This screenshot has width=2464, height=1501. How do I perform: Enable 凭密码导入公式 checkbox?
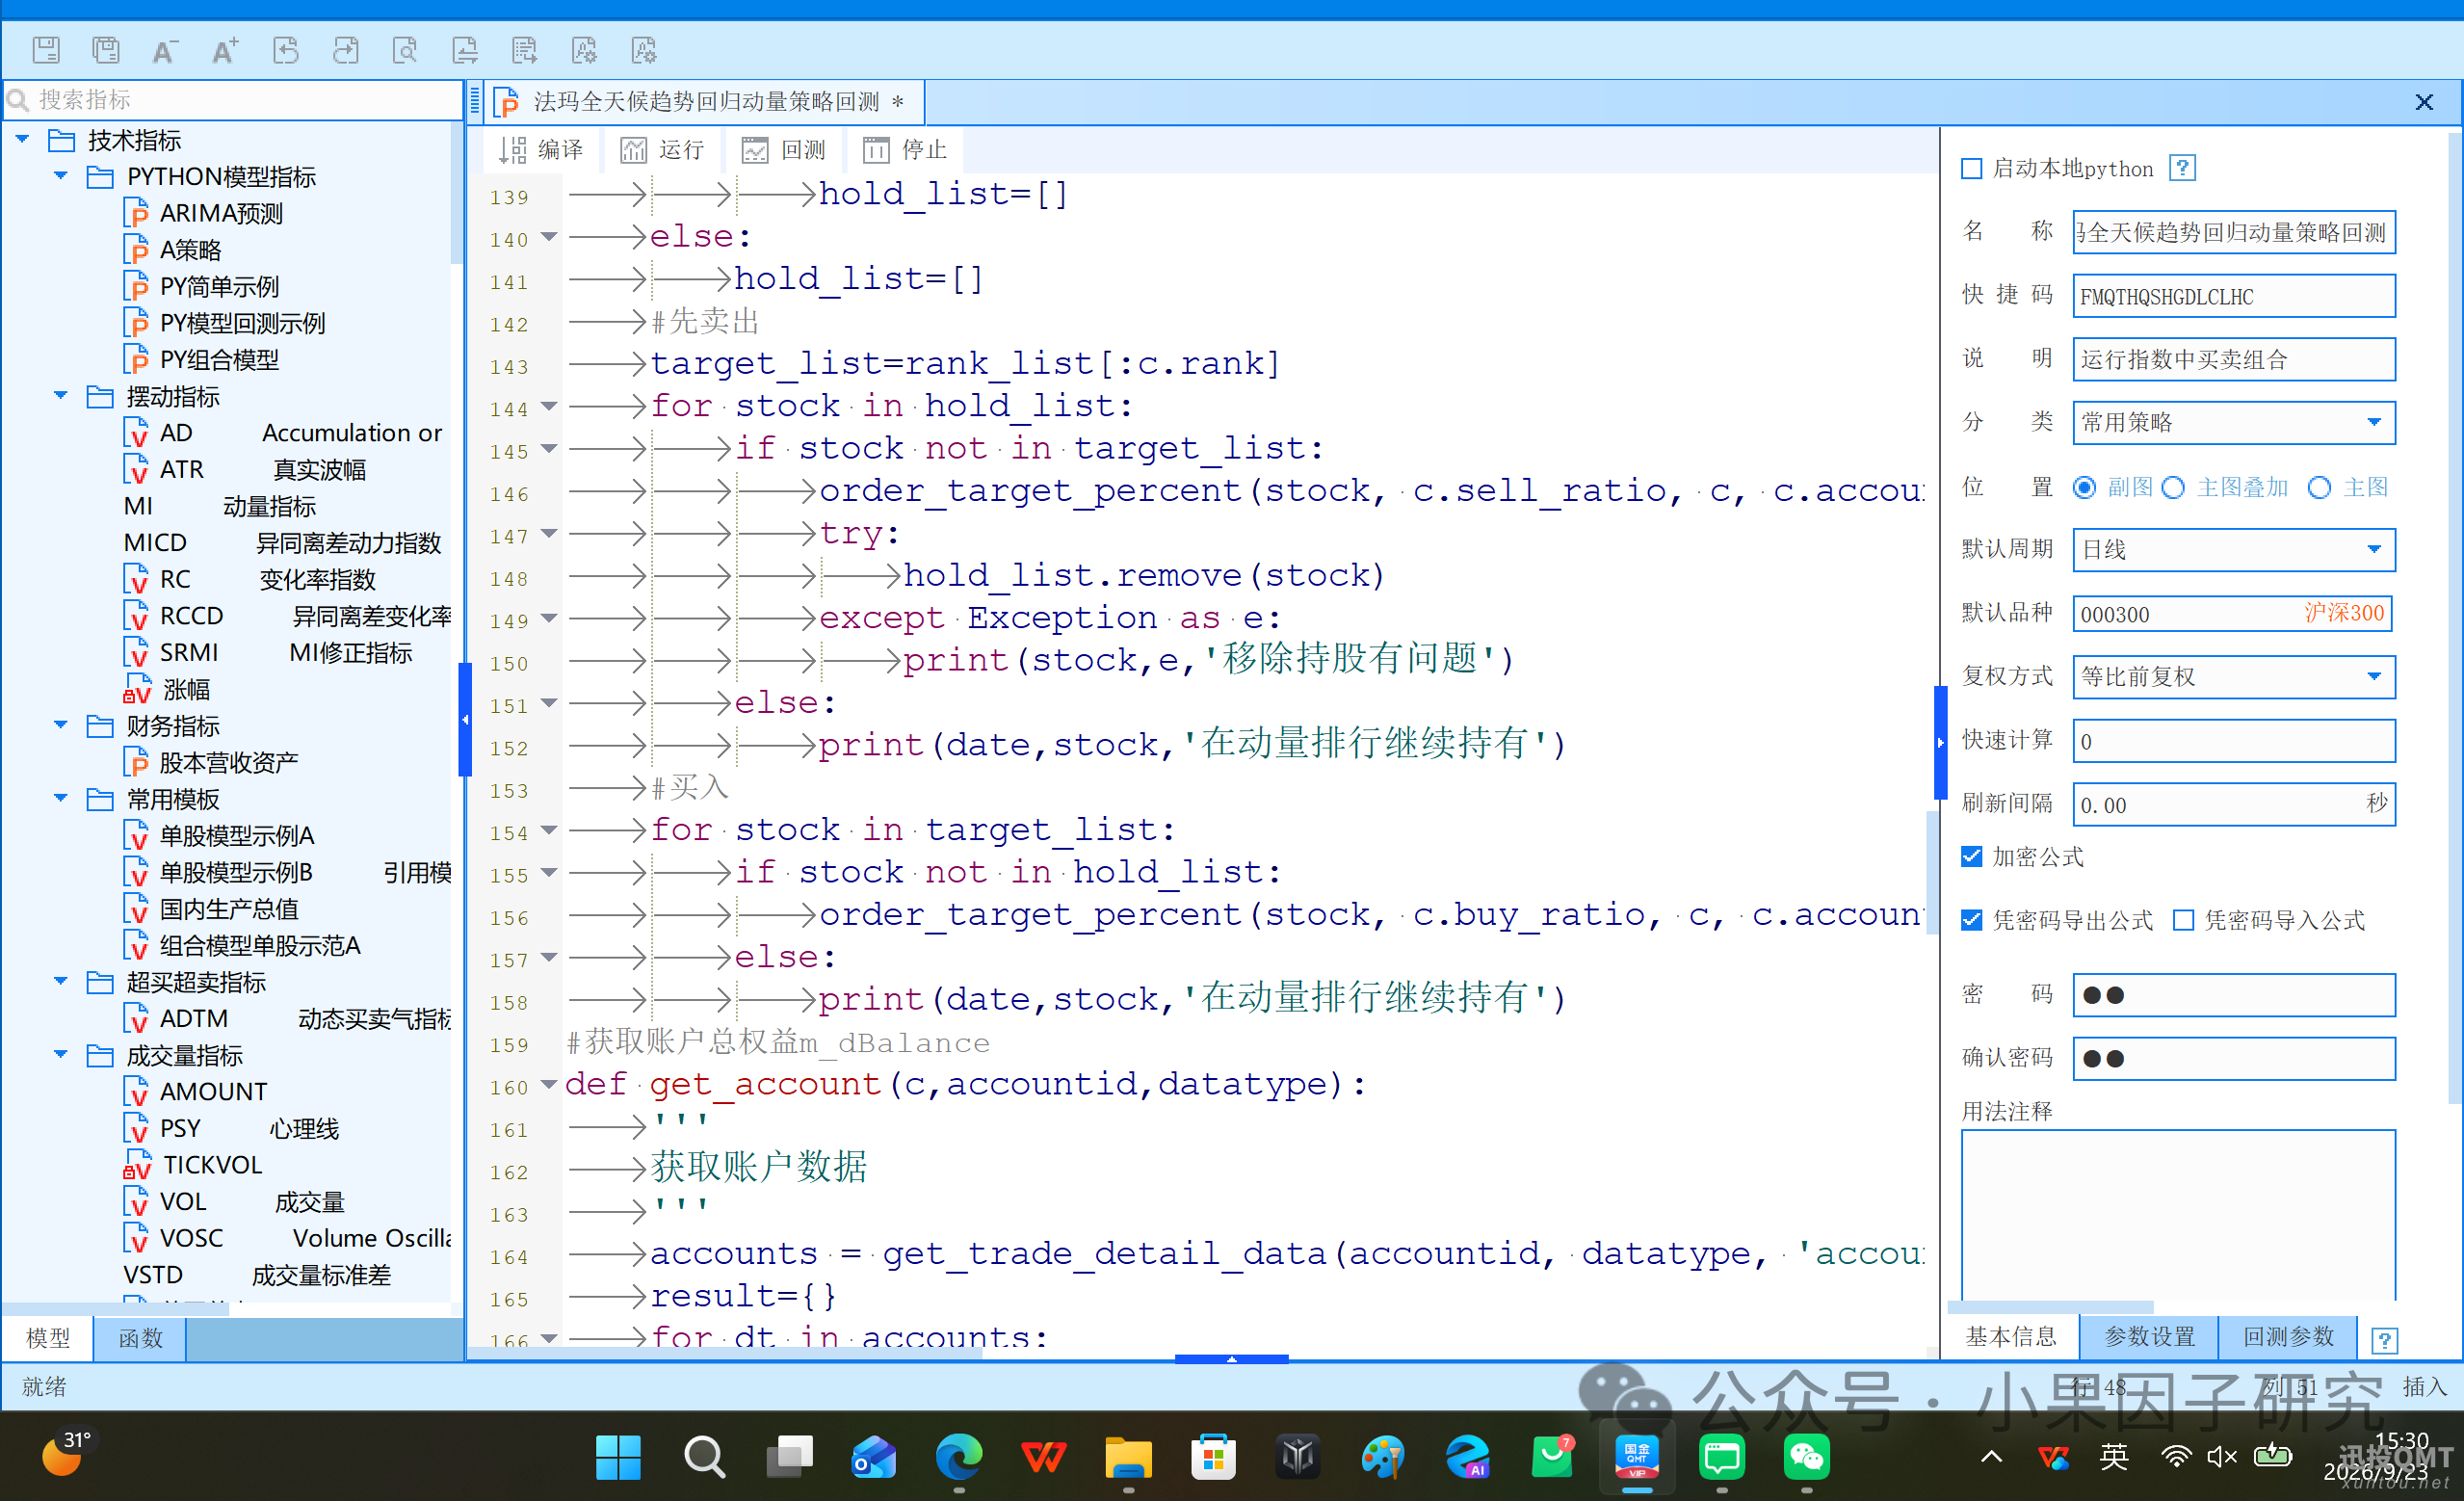pyautogui.click(x=2184, y=920)
